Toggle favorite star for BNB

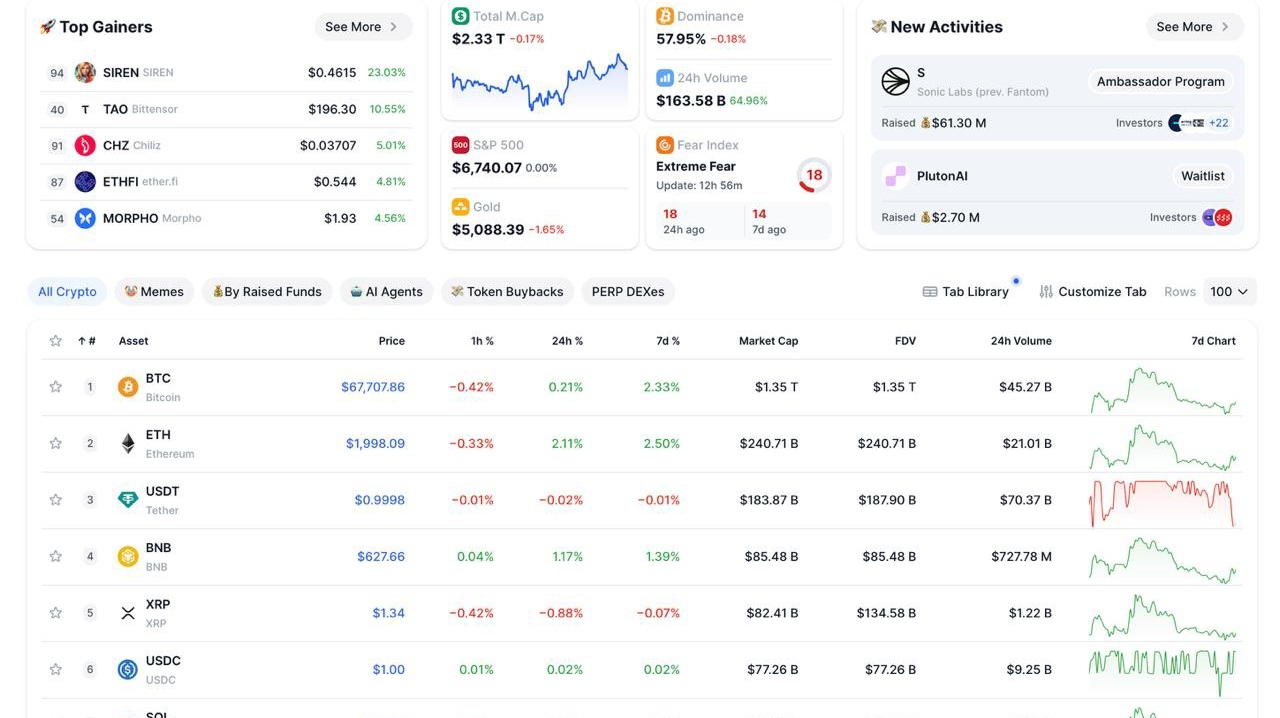(56, 556)
